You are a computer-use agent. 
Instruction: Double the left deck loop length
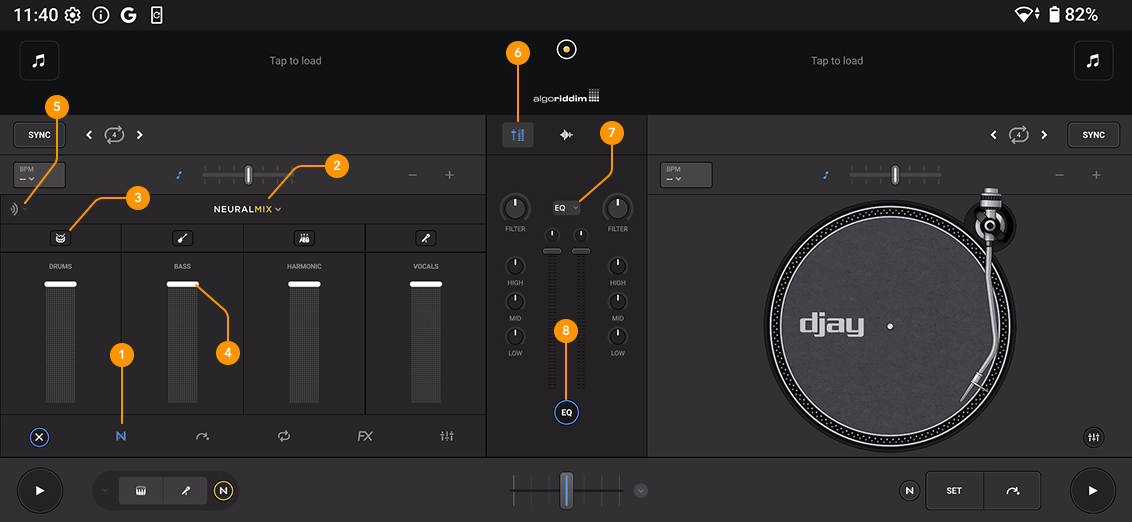click(139, 135)
